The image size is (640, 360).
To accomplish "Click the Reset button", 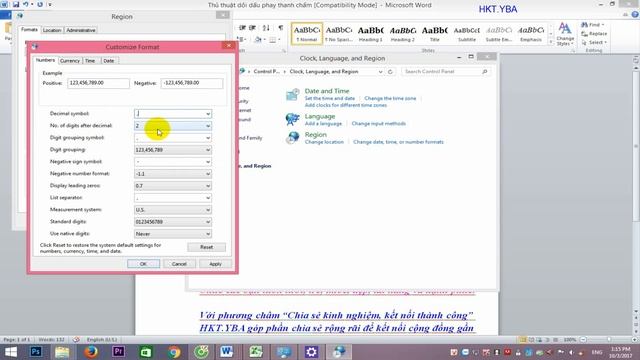I will click(x=207, y=247).
